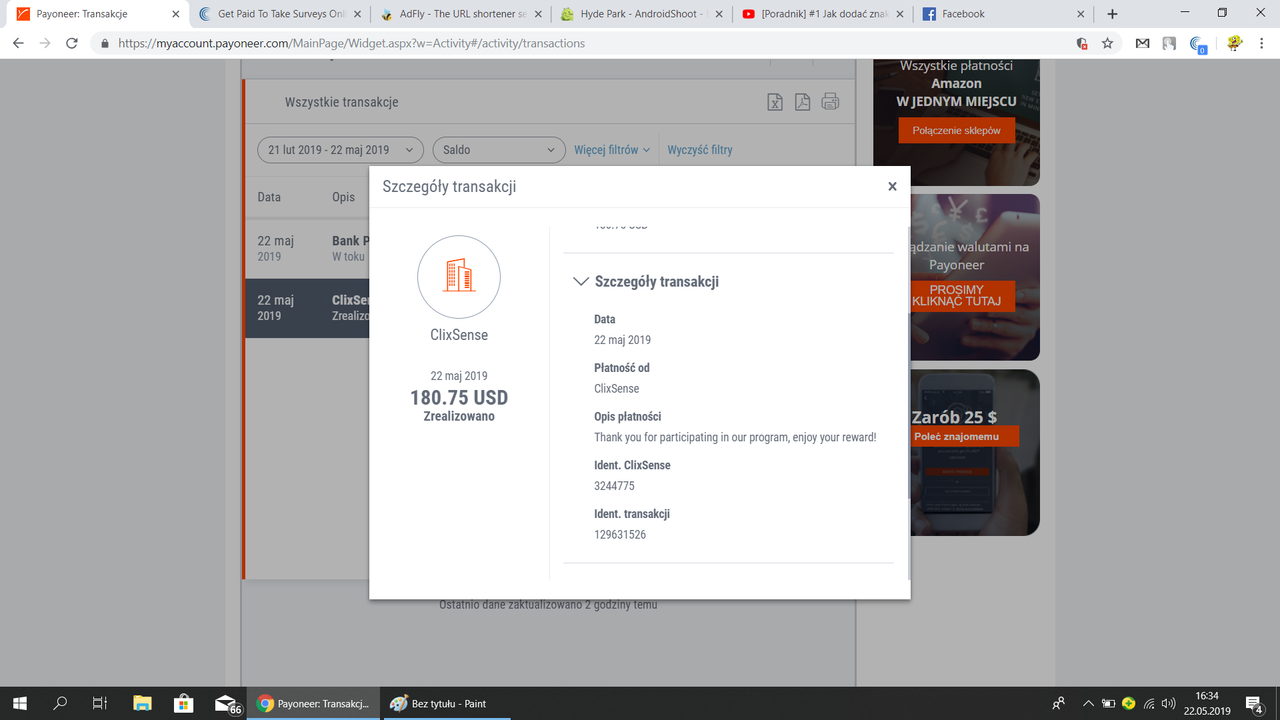Open Gmail extension icon

coord(1143,43)
